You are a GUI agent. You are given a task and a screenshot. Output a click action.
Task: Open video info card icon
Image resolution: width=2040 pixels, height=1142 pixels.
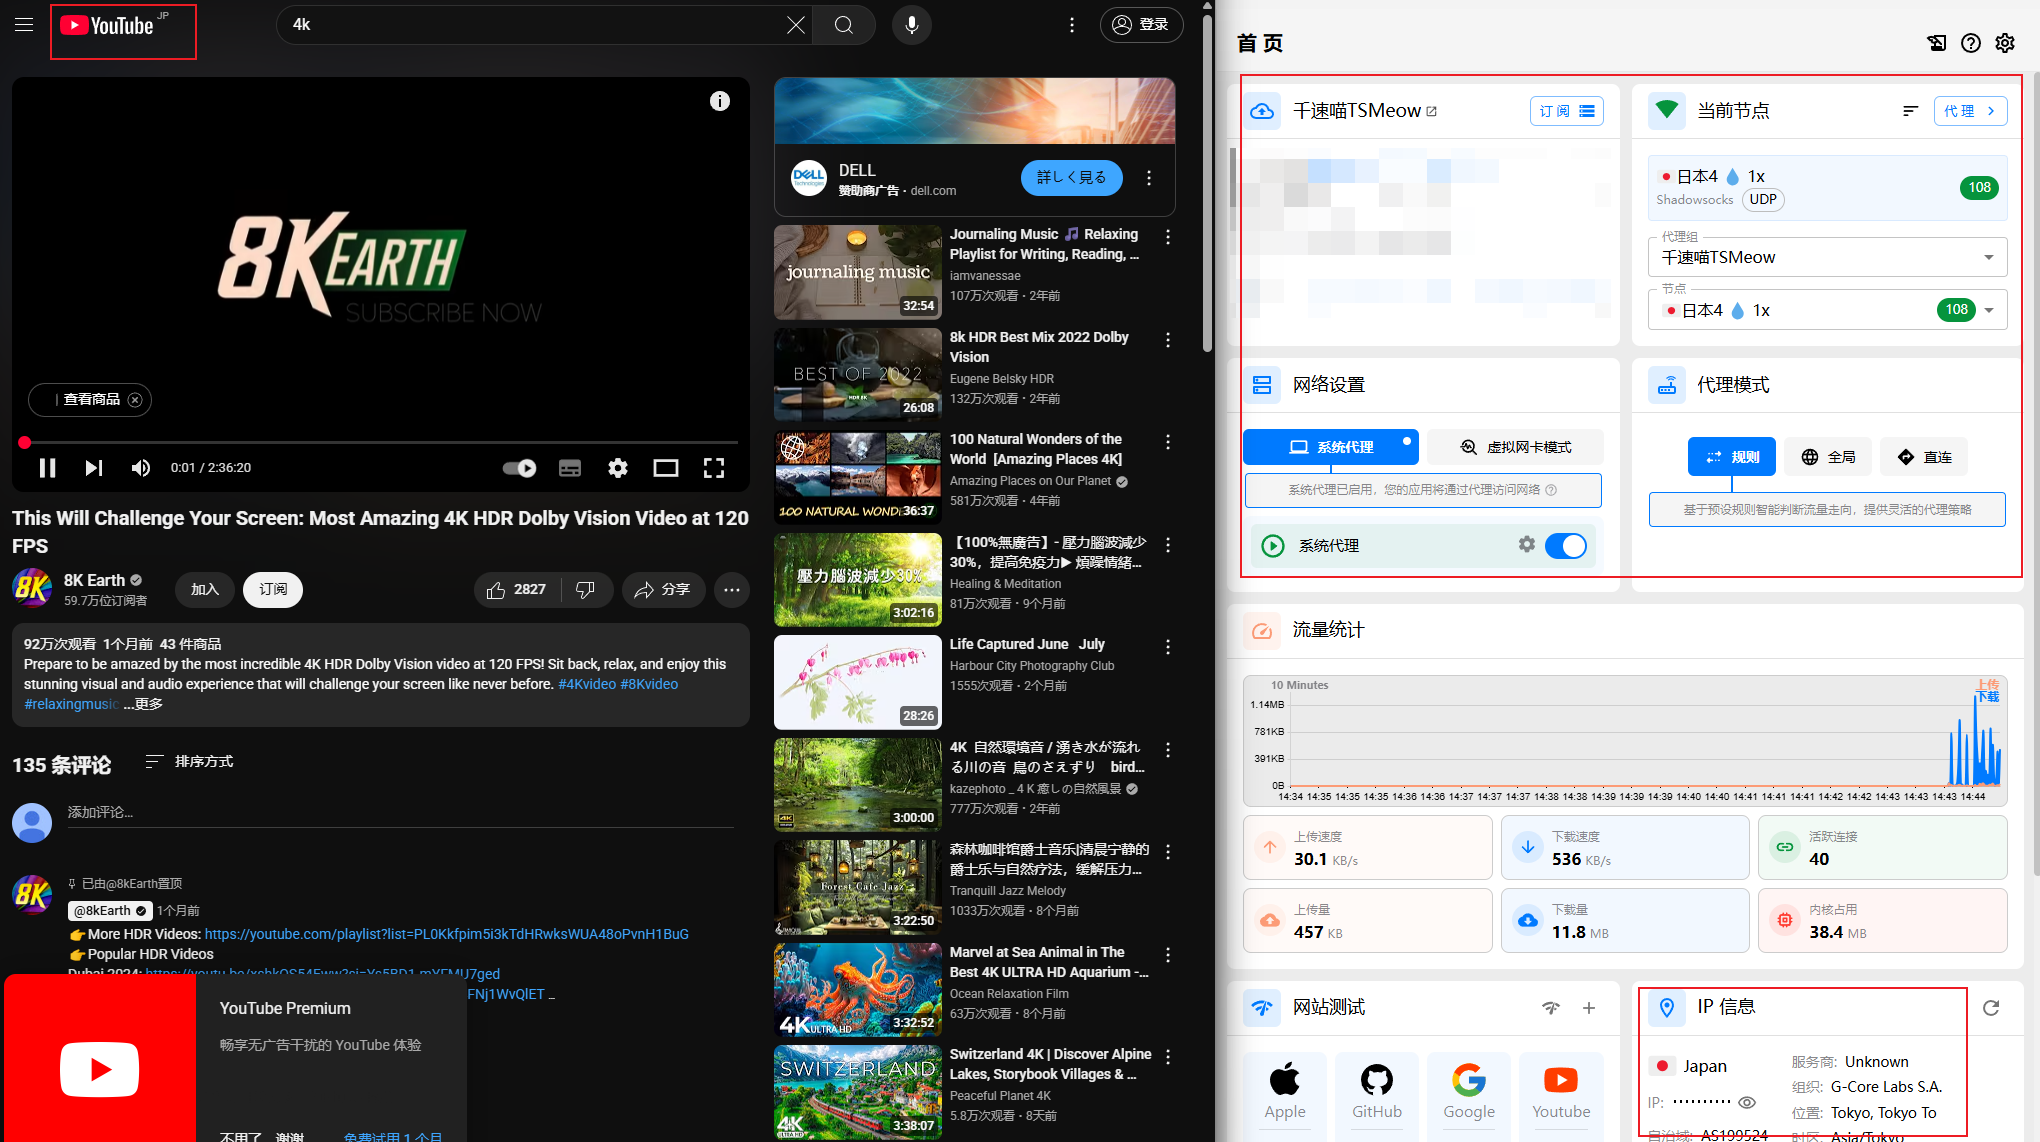pyautogui.click(x=720, y=101)
